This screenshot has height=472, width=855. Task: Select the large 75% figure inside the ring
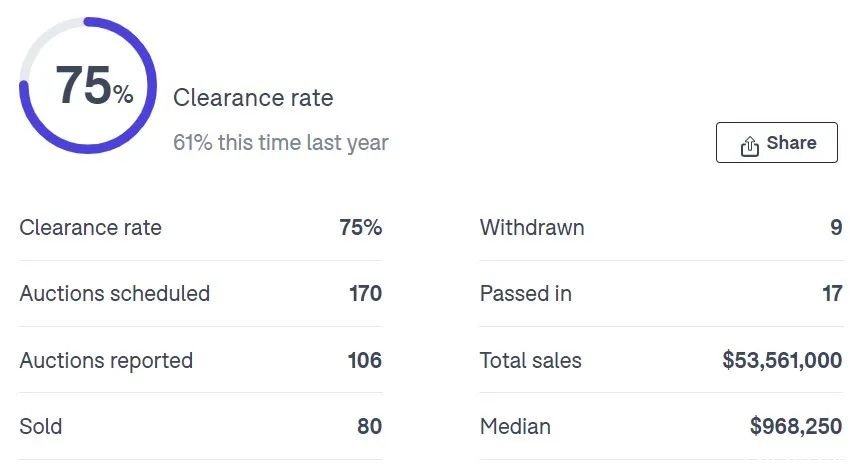(94, 85)
